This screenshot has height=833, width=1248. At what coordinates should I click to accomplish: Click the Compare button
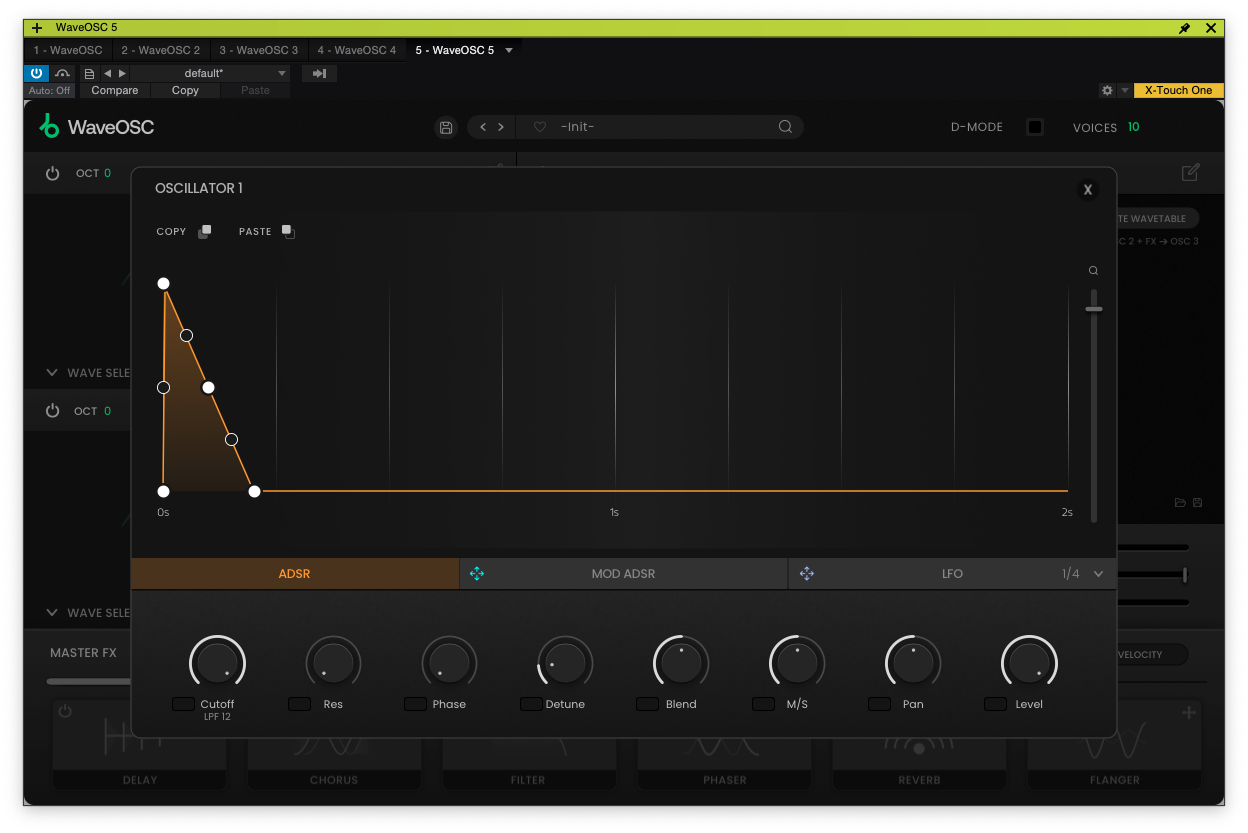(115, 90)
